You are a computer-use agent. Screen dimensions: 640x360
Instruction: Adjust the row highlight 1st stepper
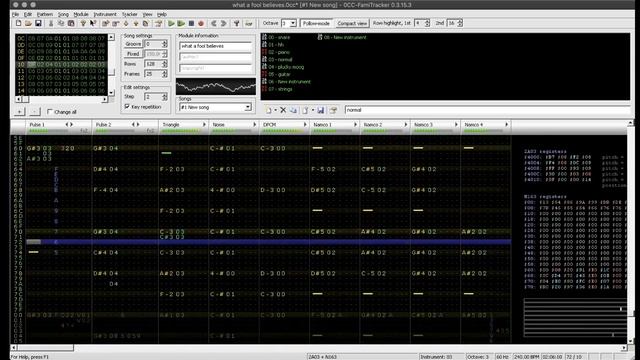[427, 23]
